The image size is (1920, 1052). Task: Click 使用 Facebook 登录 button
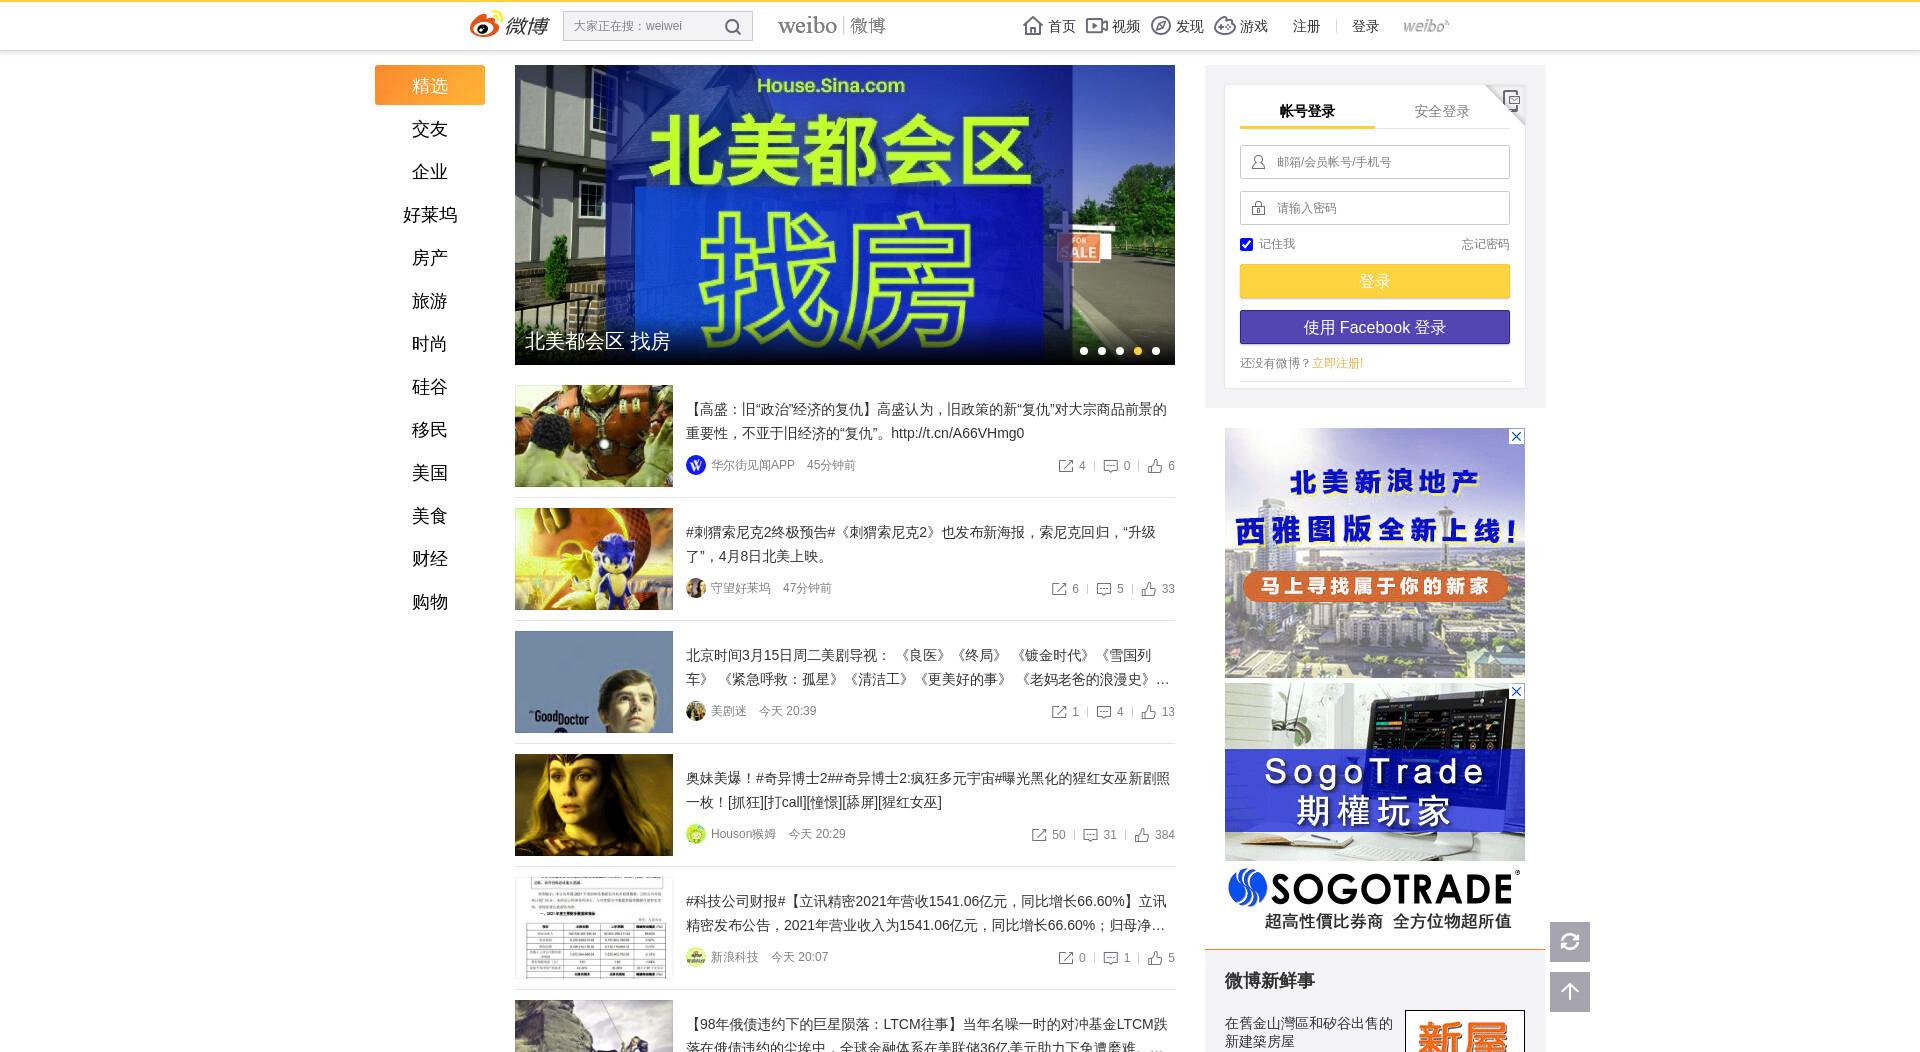(1375, 327)
